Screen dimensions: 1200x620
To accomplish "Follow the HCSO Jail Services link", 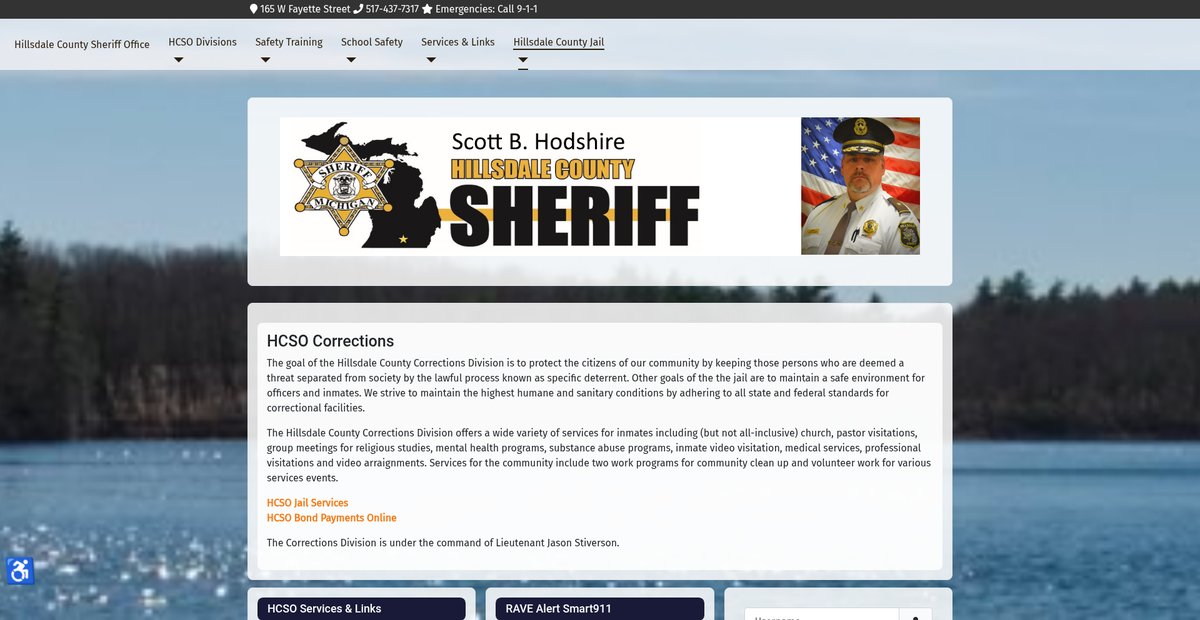I will (307, 503).
